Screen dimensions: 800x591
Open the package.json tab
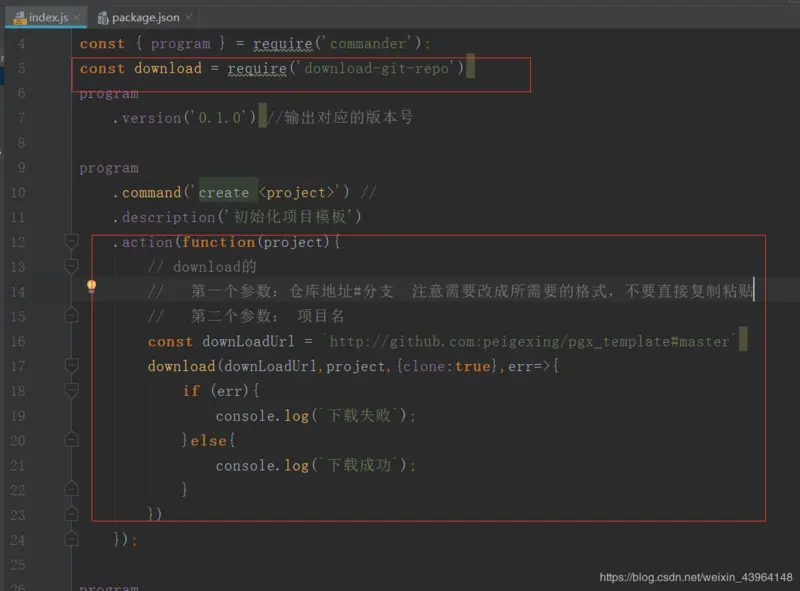coord(145,17)
